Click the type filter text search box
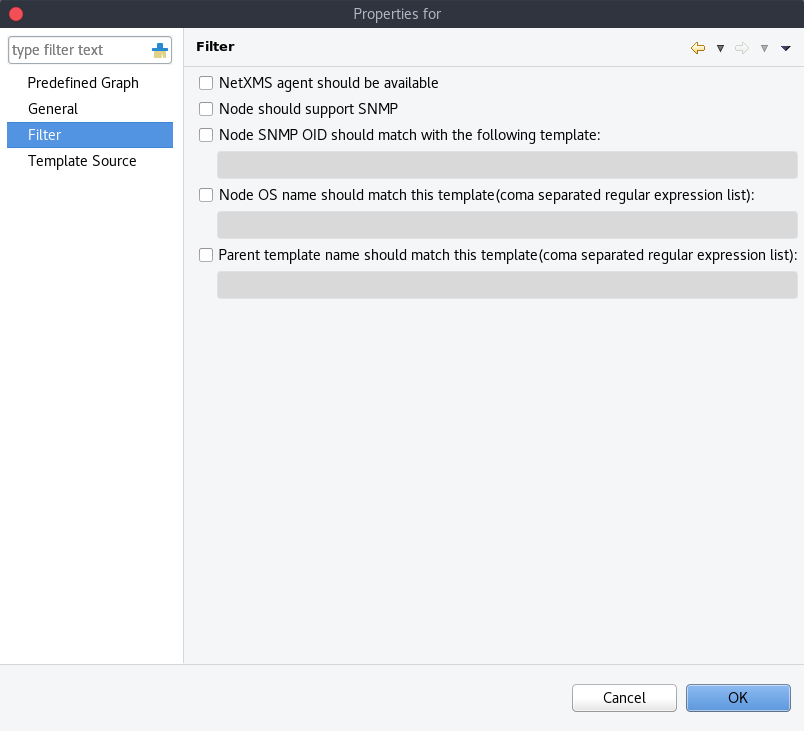 pos(78,50)
